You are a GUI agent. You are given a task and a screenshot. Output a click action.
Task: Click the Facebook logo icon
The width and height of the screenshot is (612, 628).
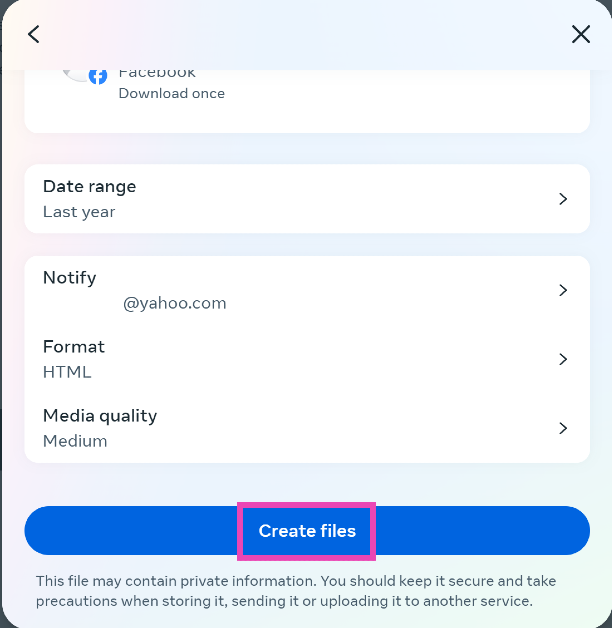(x=98, y=76)
